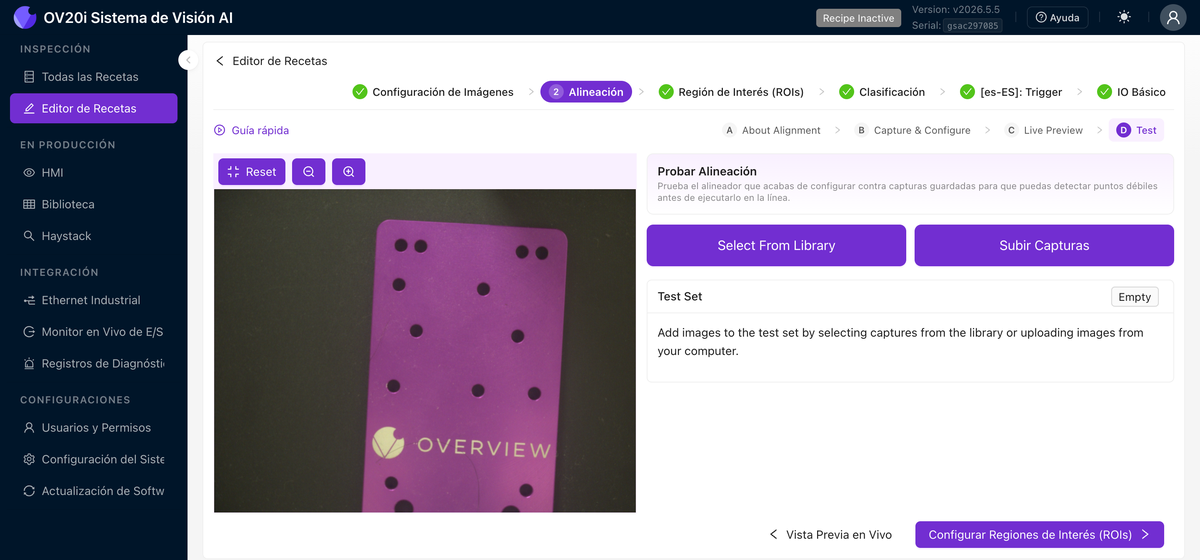Click the Configuración del Sistema gear icon
The width and height of the screenshot is (1200, 560).
[x=29, y=460]
